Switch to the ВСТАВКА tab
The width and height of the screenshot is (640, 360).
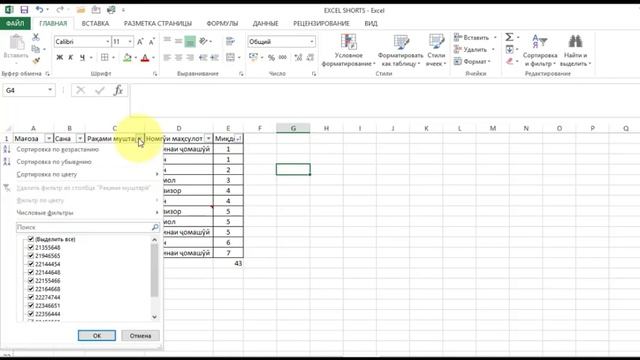[x=95, y=23]
